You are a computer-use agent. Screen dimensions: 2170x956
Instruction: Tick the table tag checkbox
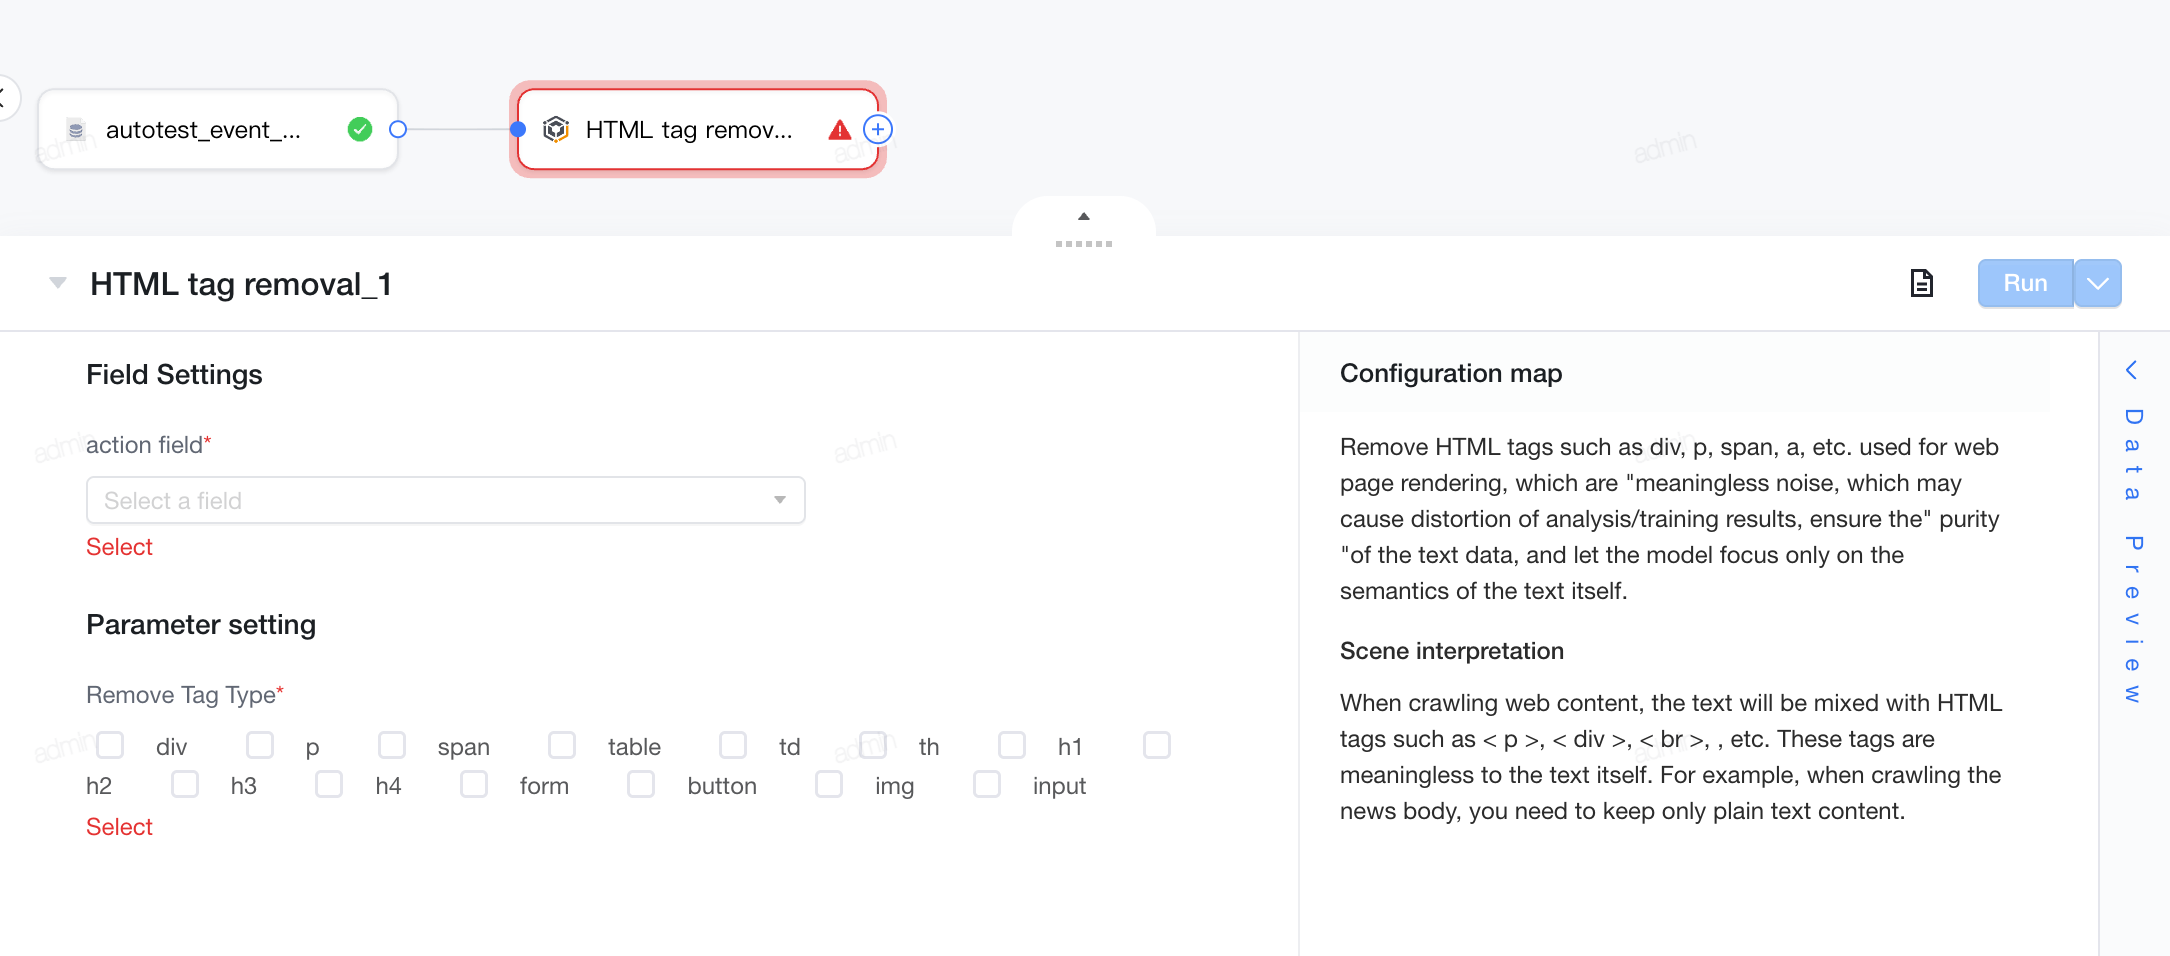(562, 745)
